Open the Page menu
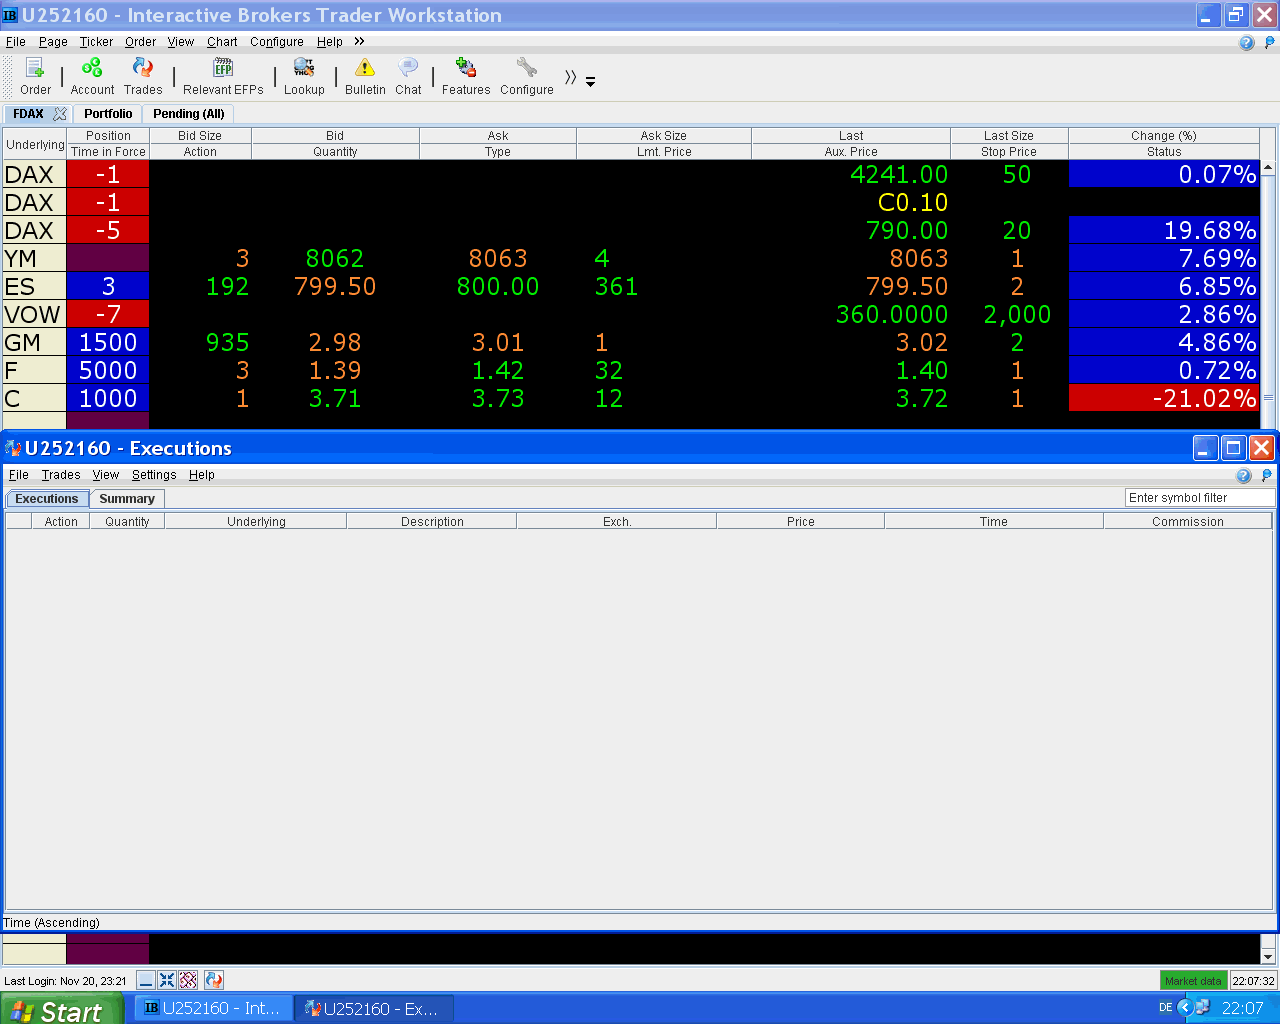The width and height of the screenshot is (1280, 1024). coord(53,42)
